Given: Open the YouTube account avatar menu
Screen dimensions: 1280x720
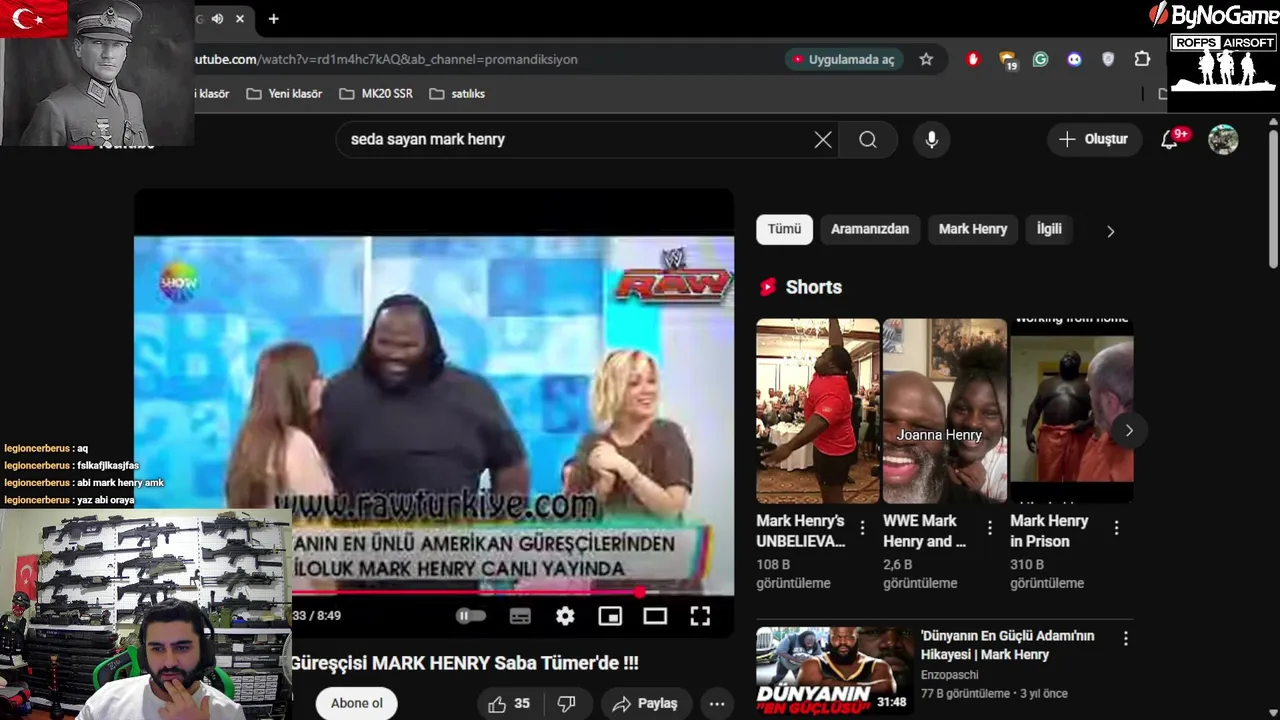Looking at the screenshot, I should pos(1223,140).
